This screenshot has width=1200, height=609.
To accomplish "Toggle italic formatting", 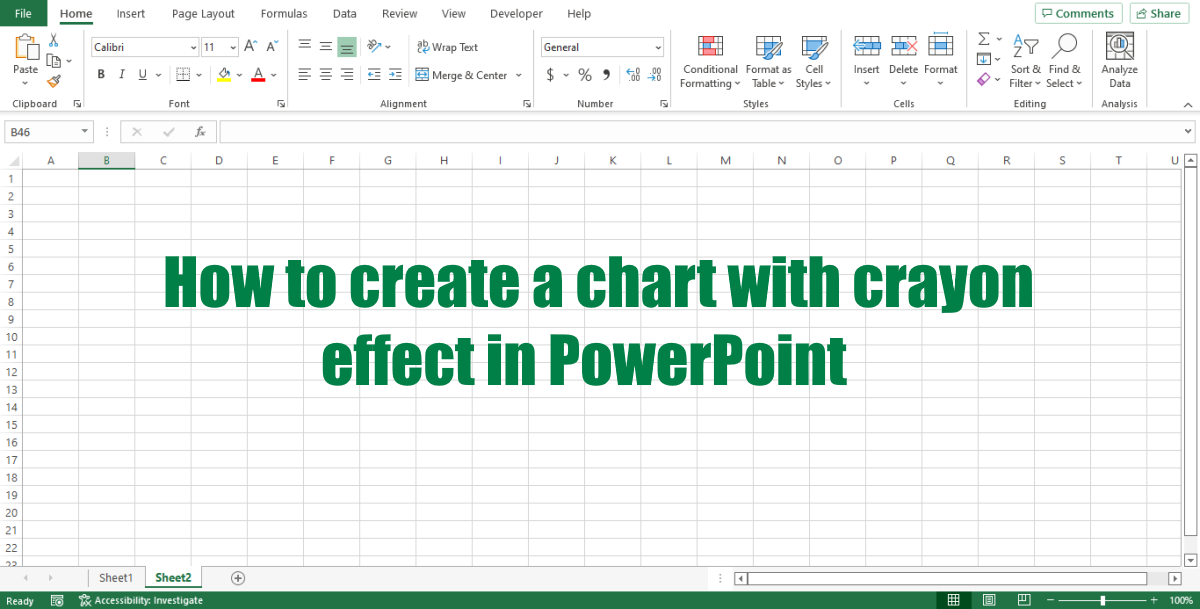I will 121,74.
